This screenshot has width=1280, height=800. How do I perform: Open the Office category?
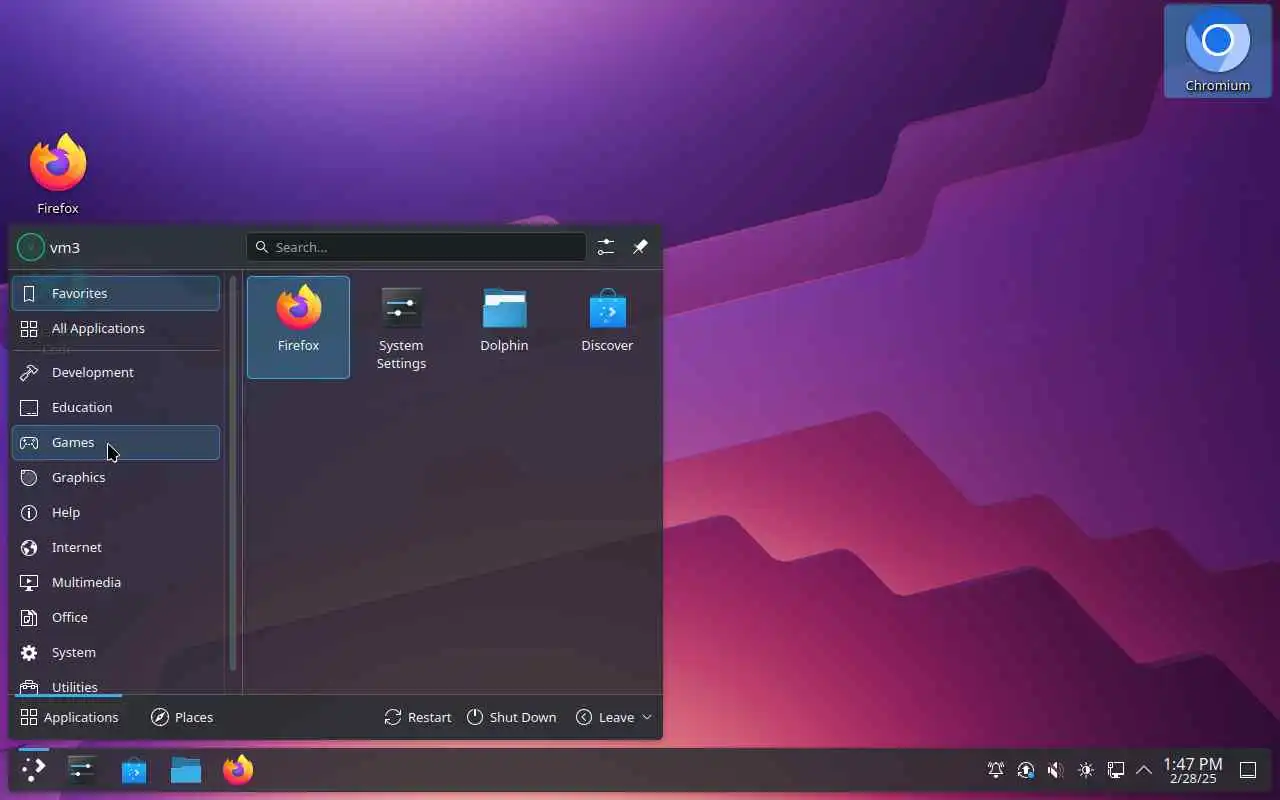coord(116,617)
